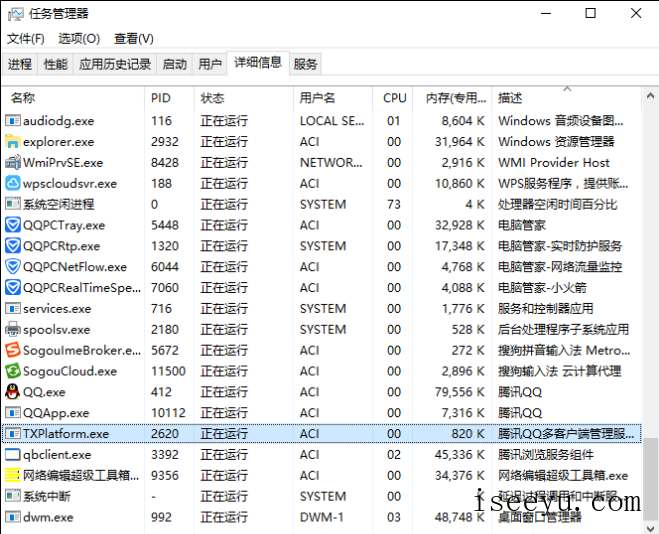Click the explorer.exe folder icon
This screenshot has height=534, width=659.
[13, 142]
